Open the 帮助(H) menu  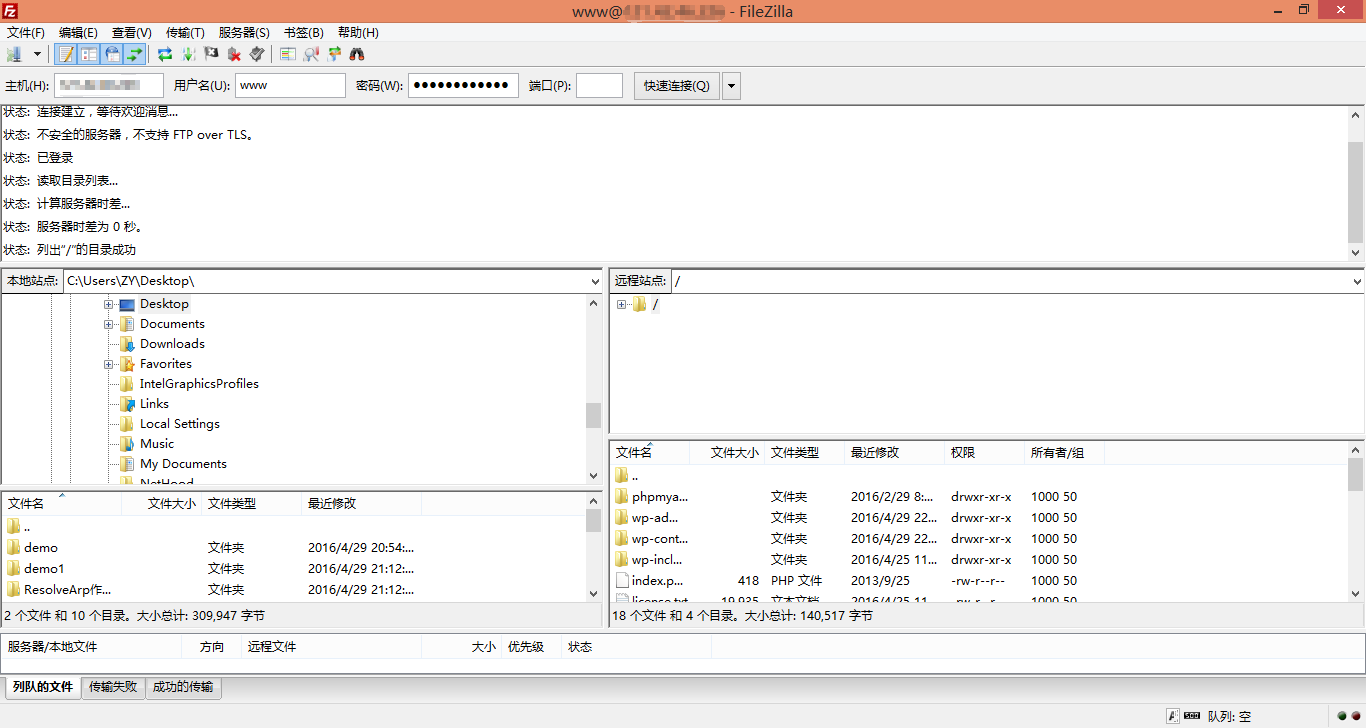coord(358,33)
